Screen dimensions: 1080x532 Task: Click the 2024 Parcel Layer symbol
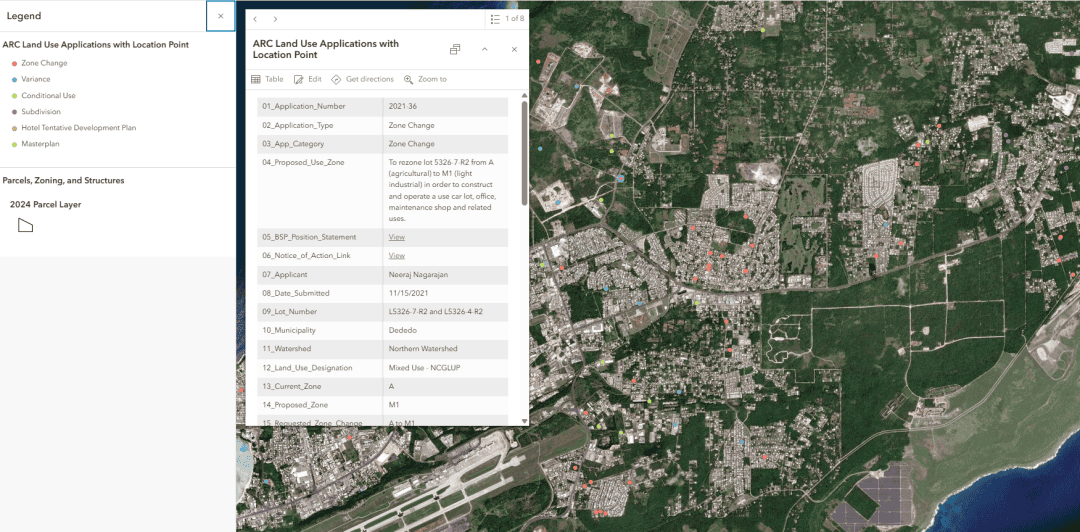(25, 225)
